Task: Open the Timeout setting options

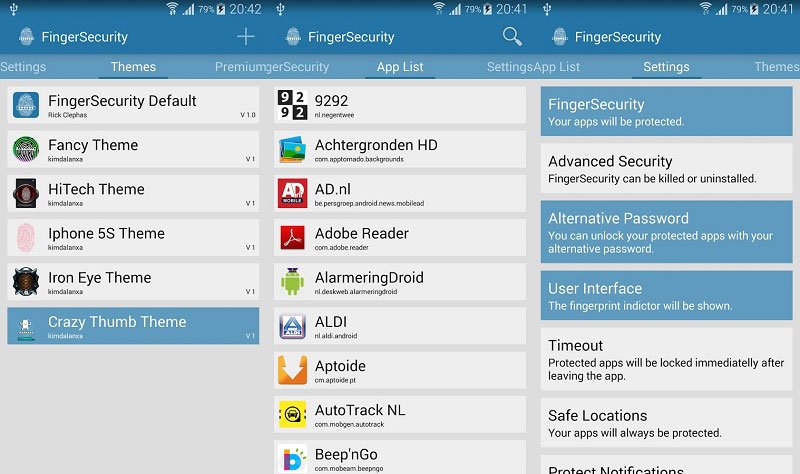Action: (666, 359)
